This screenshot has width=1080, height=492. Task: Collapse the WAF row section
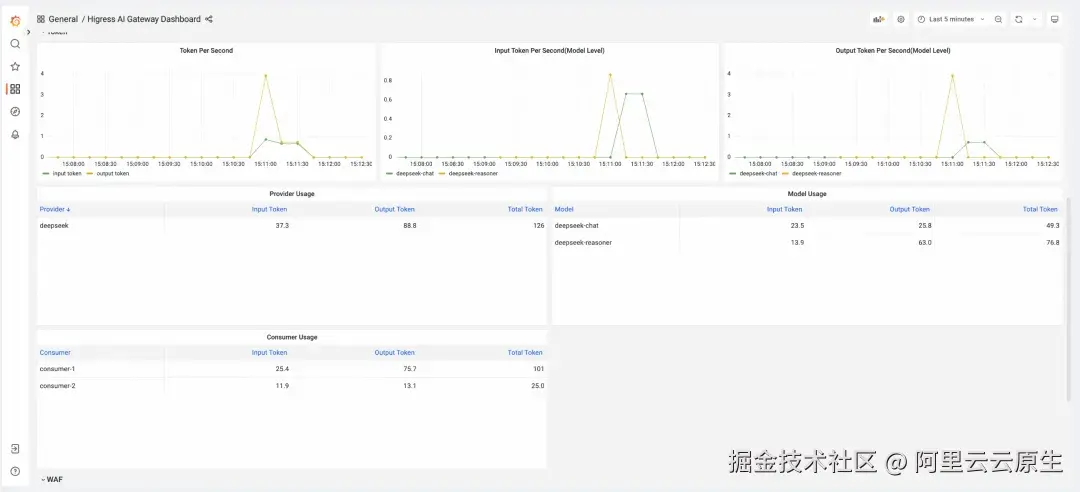[52, 479]
